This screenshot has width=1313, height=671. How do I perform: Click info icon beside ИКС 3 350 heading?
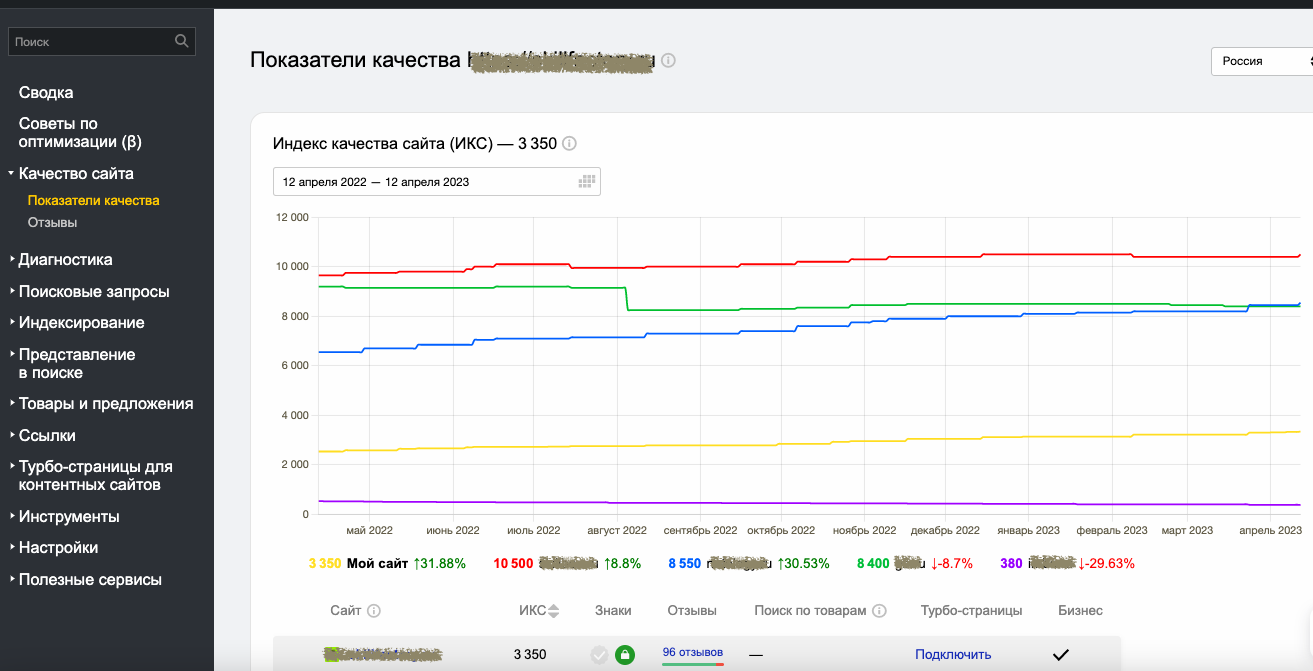569,143
